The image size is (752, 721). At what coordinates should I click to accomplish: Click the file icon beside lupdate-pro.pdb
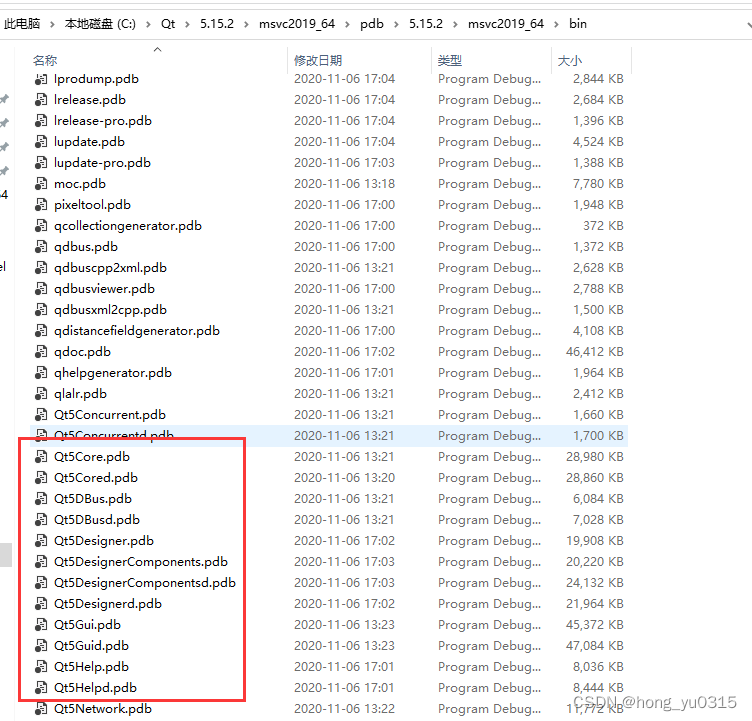pyautogui.click(x=41, y=163)
